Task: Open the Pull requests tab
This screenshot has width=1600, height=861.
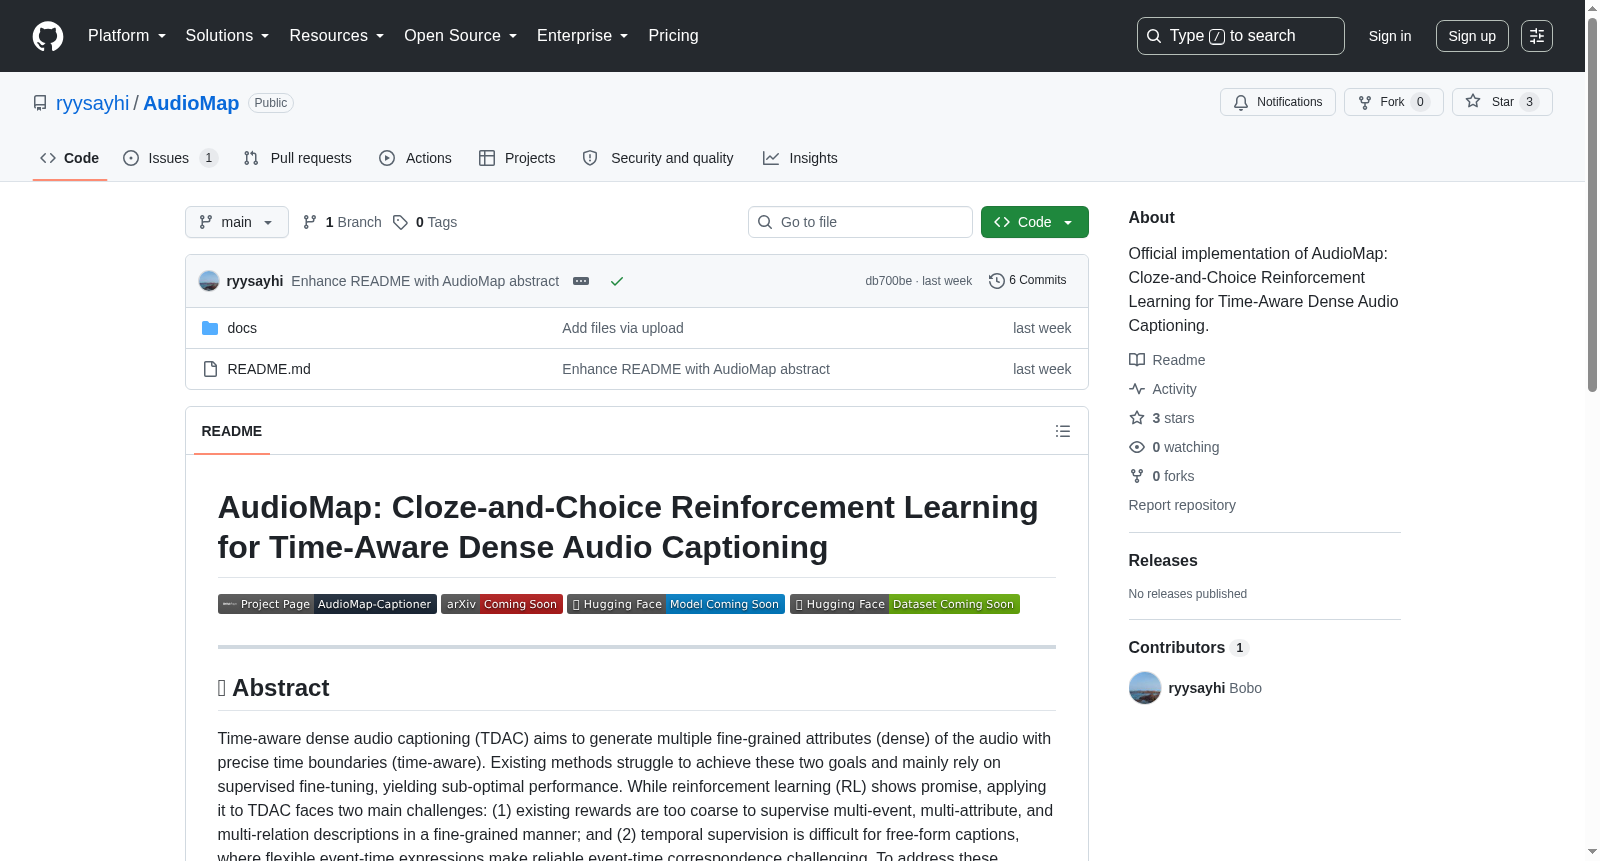Action: 297,158
